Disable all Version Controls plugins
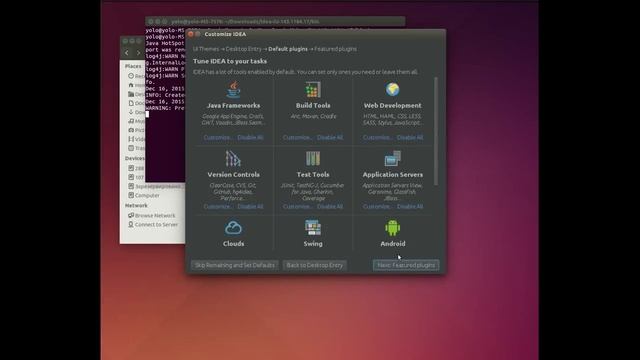The height and width of the screenshot is (360, 640). (250, 207)
